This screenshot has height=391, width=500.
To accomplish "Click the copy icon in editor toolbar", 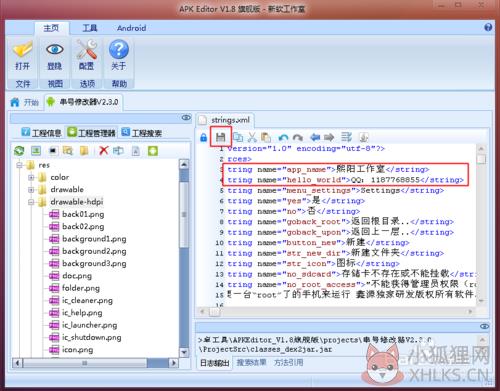I will pyautogui.click(x=238, y=137).
